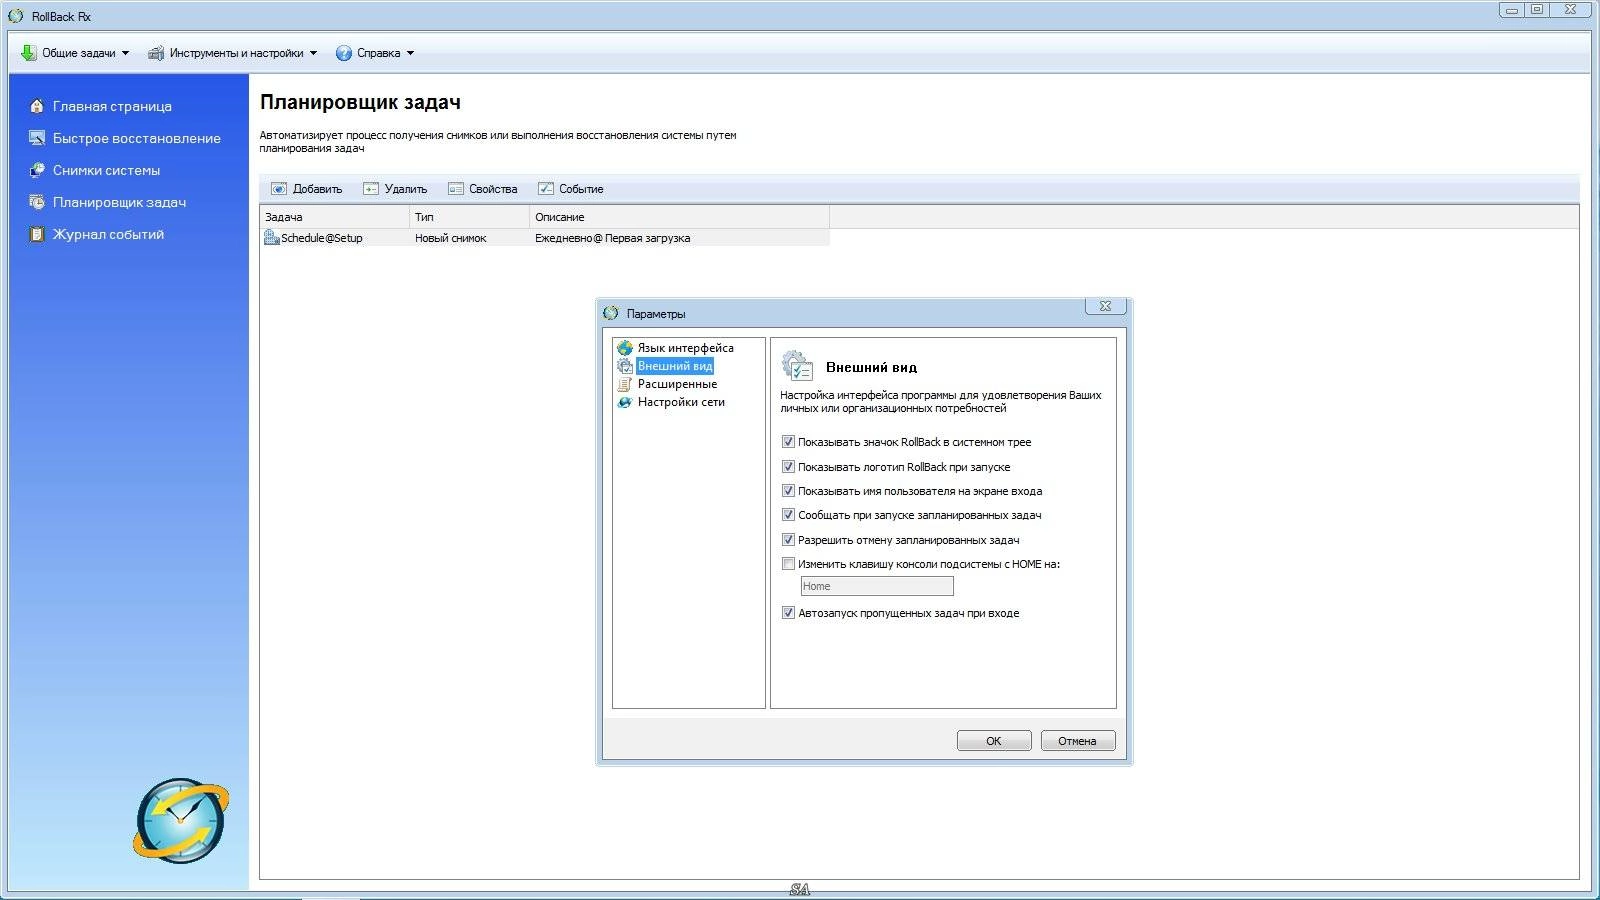Click the RollBack Rx title bar icon
The image size is (1600, 900).
point(16,16)
